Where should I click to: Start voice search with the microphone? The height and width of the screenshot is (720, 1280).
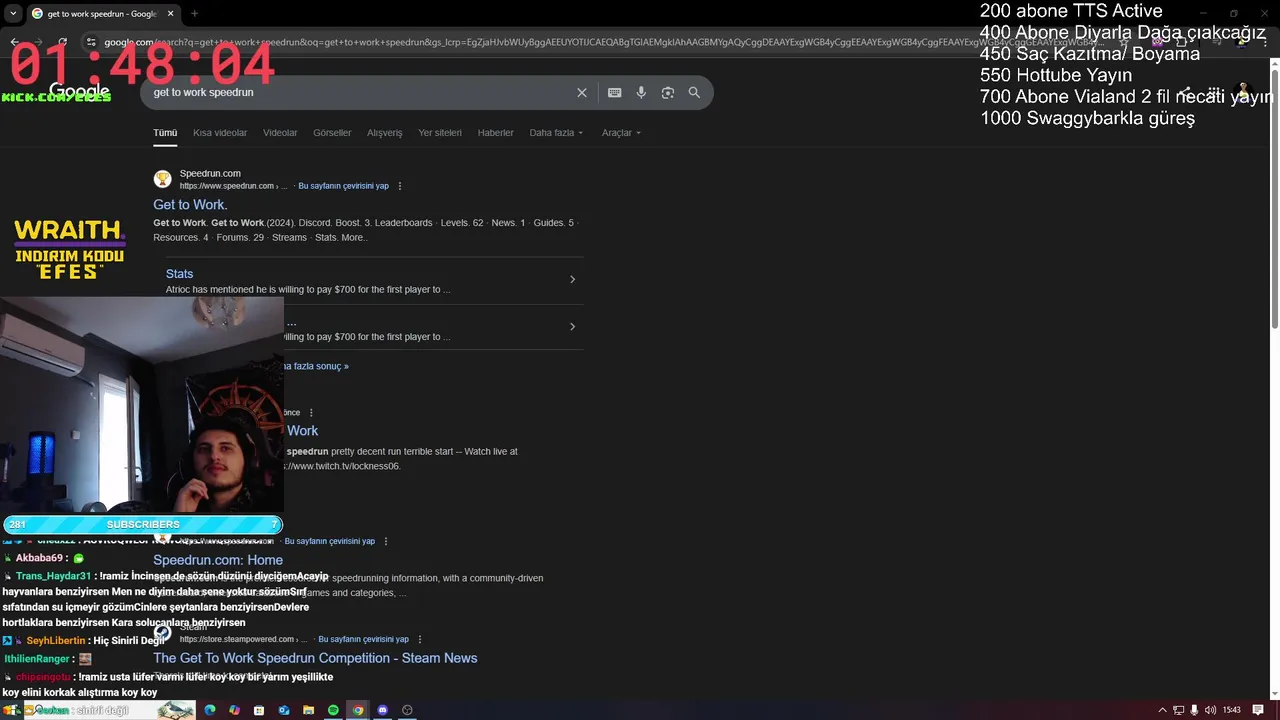pyautogui.click(x=641, y=92)
